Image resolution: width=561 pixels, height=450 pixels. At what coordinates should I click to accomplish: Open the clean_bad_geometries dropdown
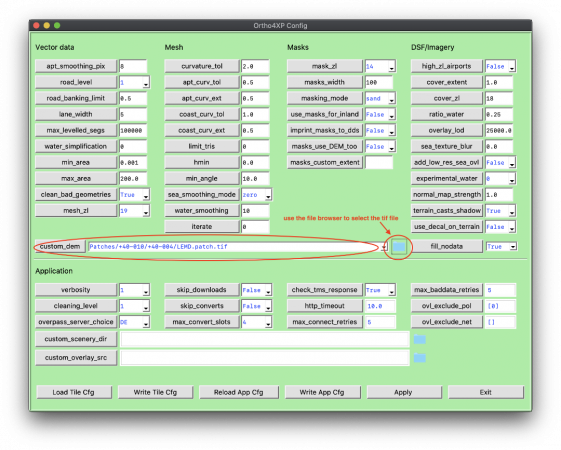(x=146, y=195)
